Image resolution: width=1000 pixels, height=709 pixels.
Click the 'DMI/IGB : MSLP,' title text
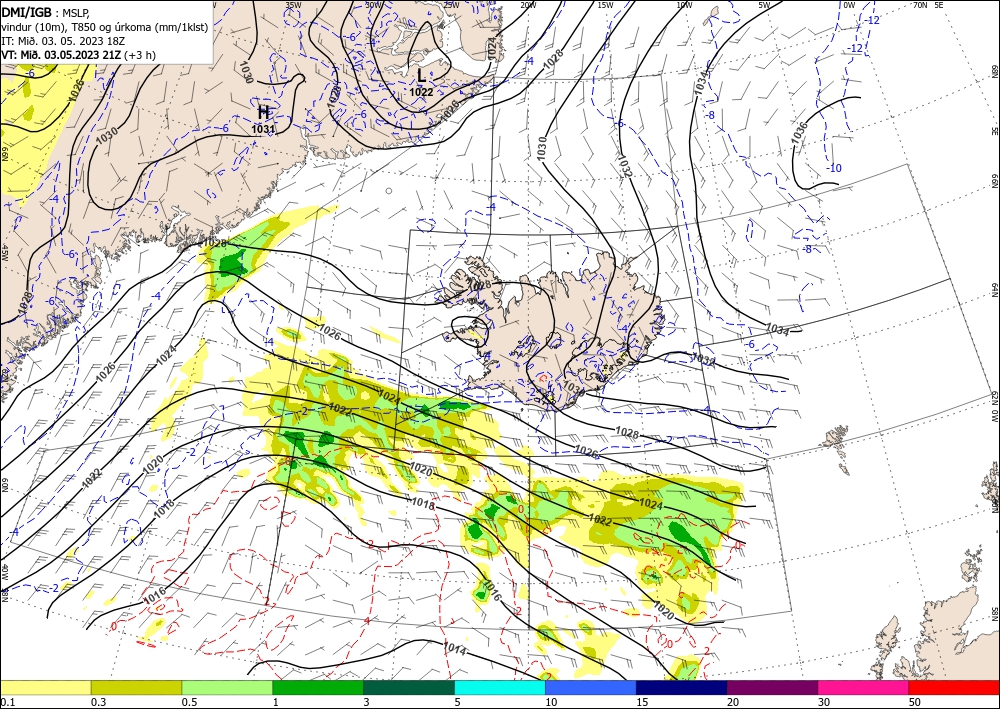pos(44,11)
